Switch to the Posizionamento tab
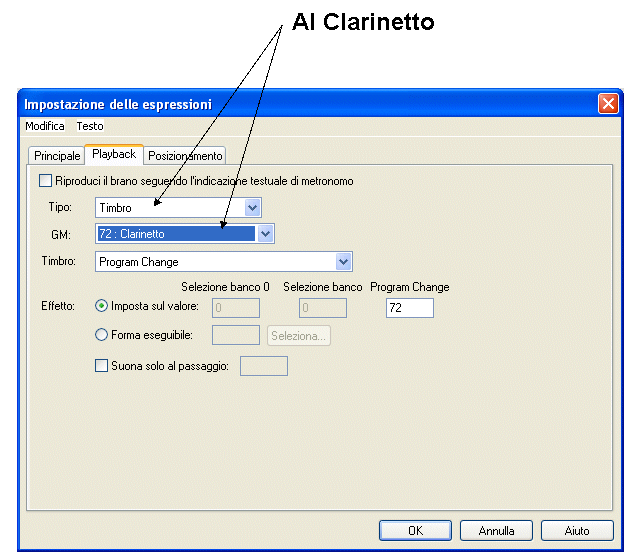This screenshot has width=636, height=560. 185,156
